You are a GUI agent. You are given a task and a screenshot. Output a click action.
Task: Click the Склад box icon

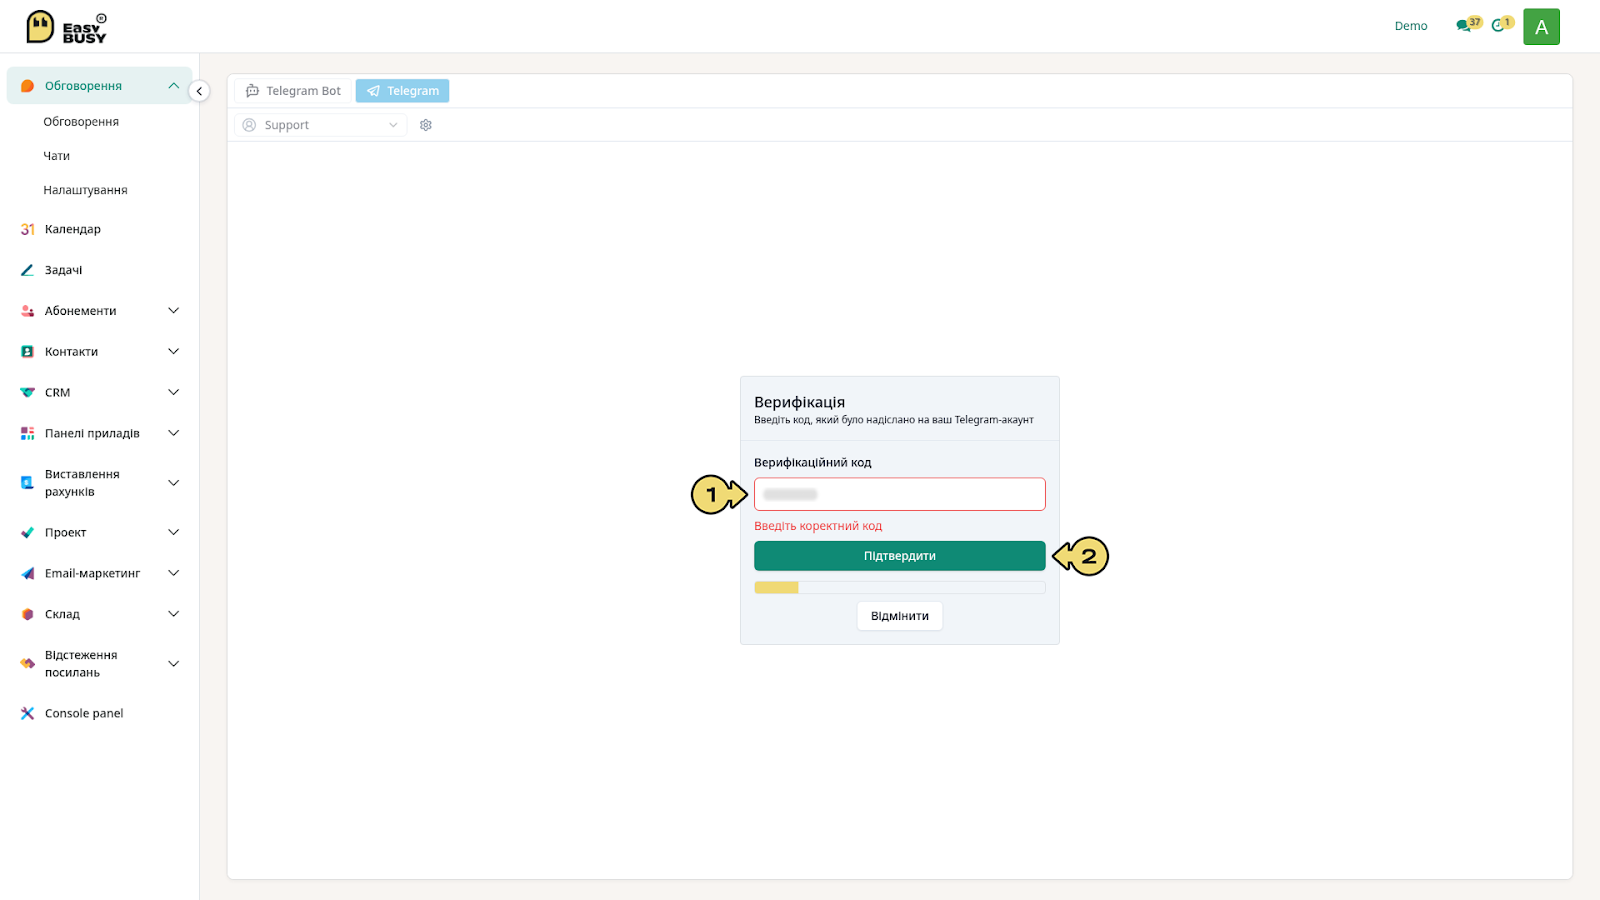[x=27, y=615]
